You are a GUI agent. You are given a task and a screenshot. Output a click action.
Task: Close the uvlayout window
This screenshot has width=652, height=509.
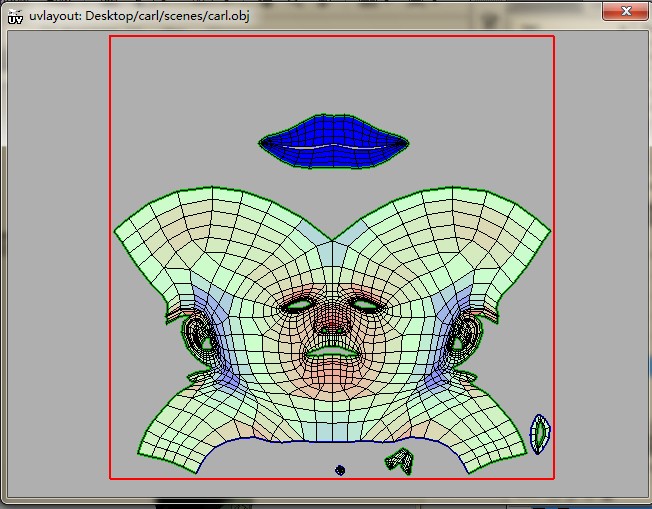click(626, 11)
